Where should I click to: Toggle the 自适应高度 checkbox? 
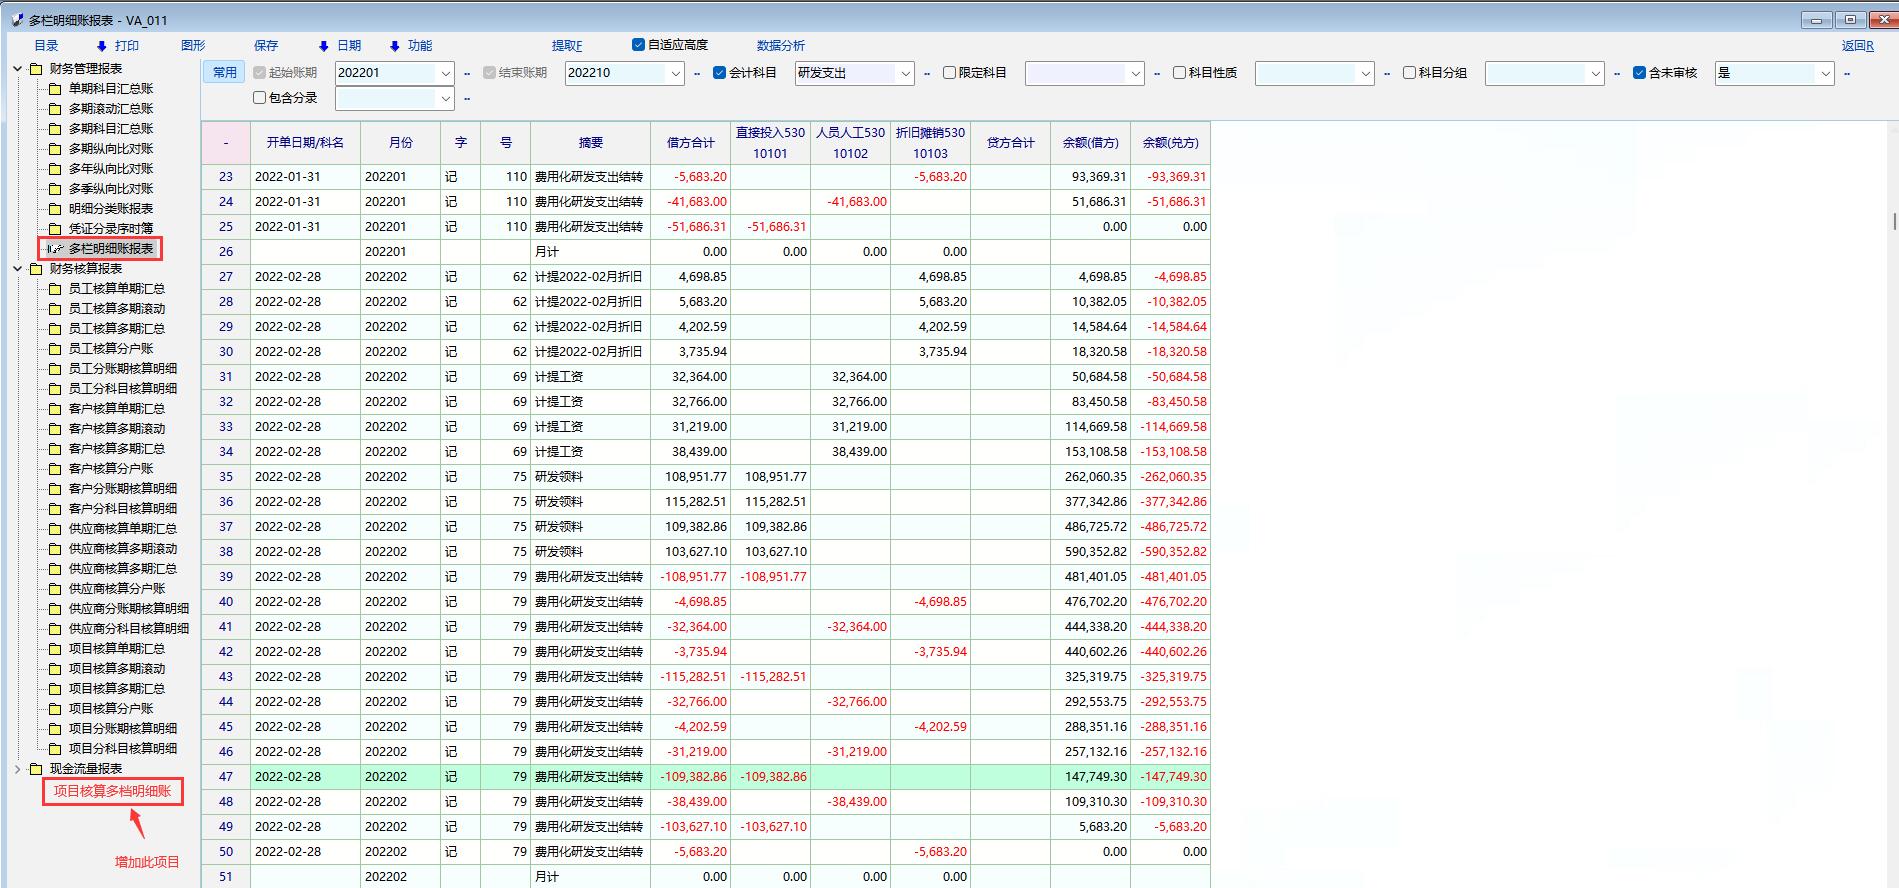pos(638,45)
